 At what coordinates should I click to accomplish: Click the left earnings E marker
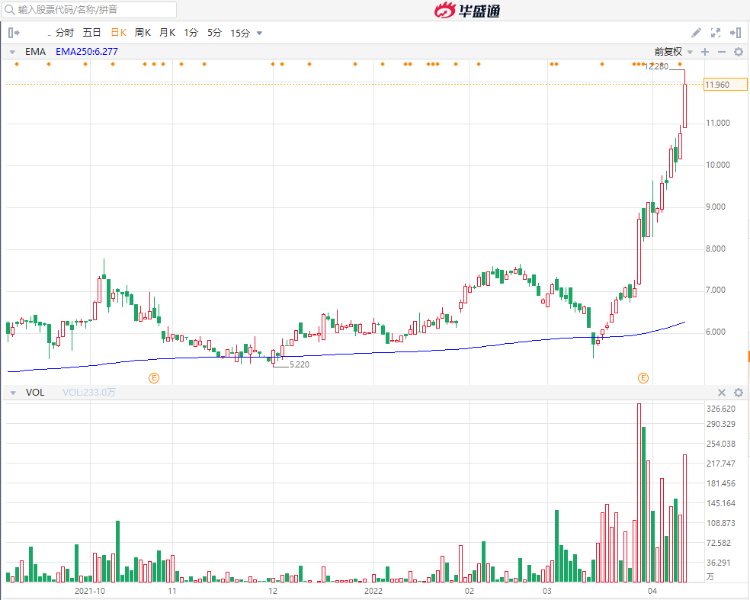pyautogui.click(x=154, y=378)
